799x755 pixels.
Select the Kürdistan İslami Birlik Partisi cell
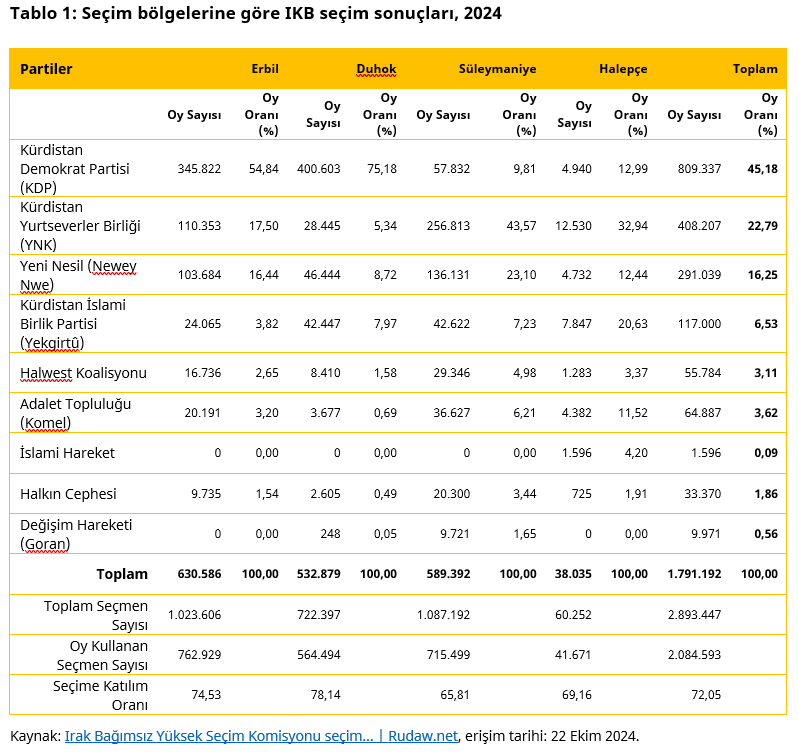click(73, 323)
